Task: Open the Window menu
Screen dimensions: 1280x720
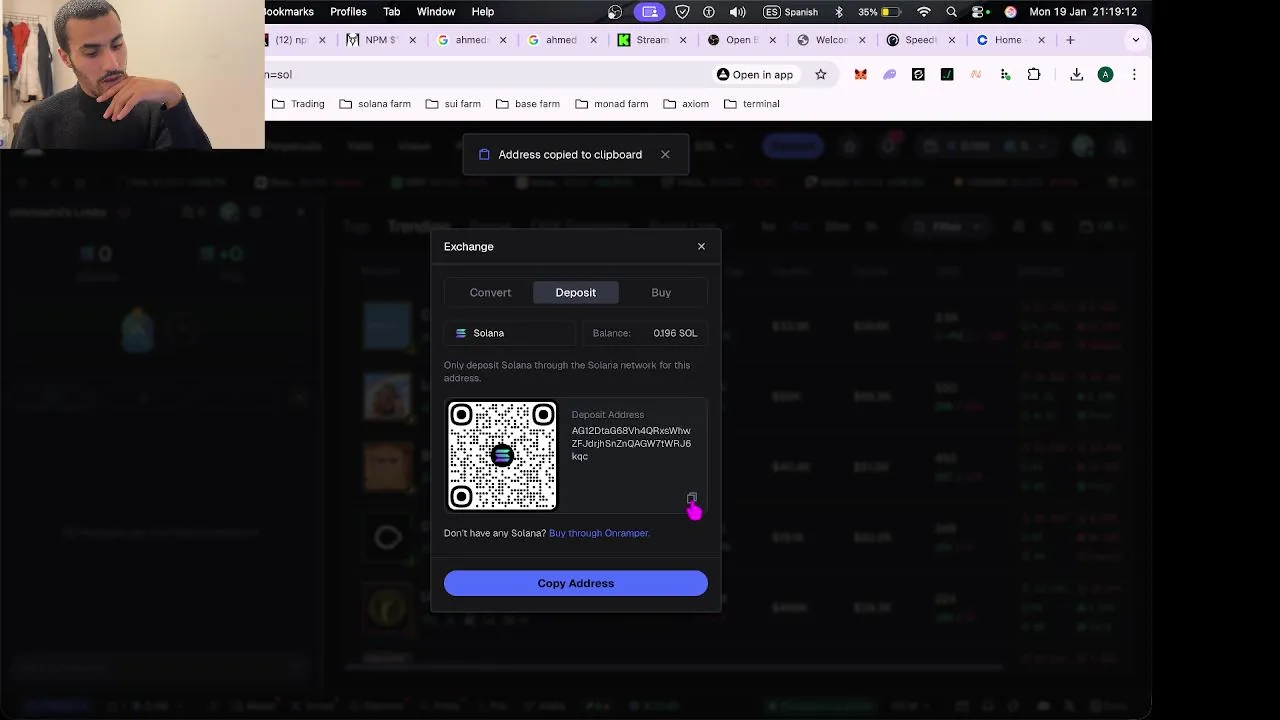Action: (x=436, y=12)
